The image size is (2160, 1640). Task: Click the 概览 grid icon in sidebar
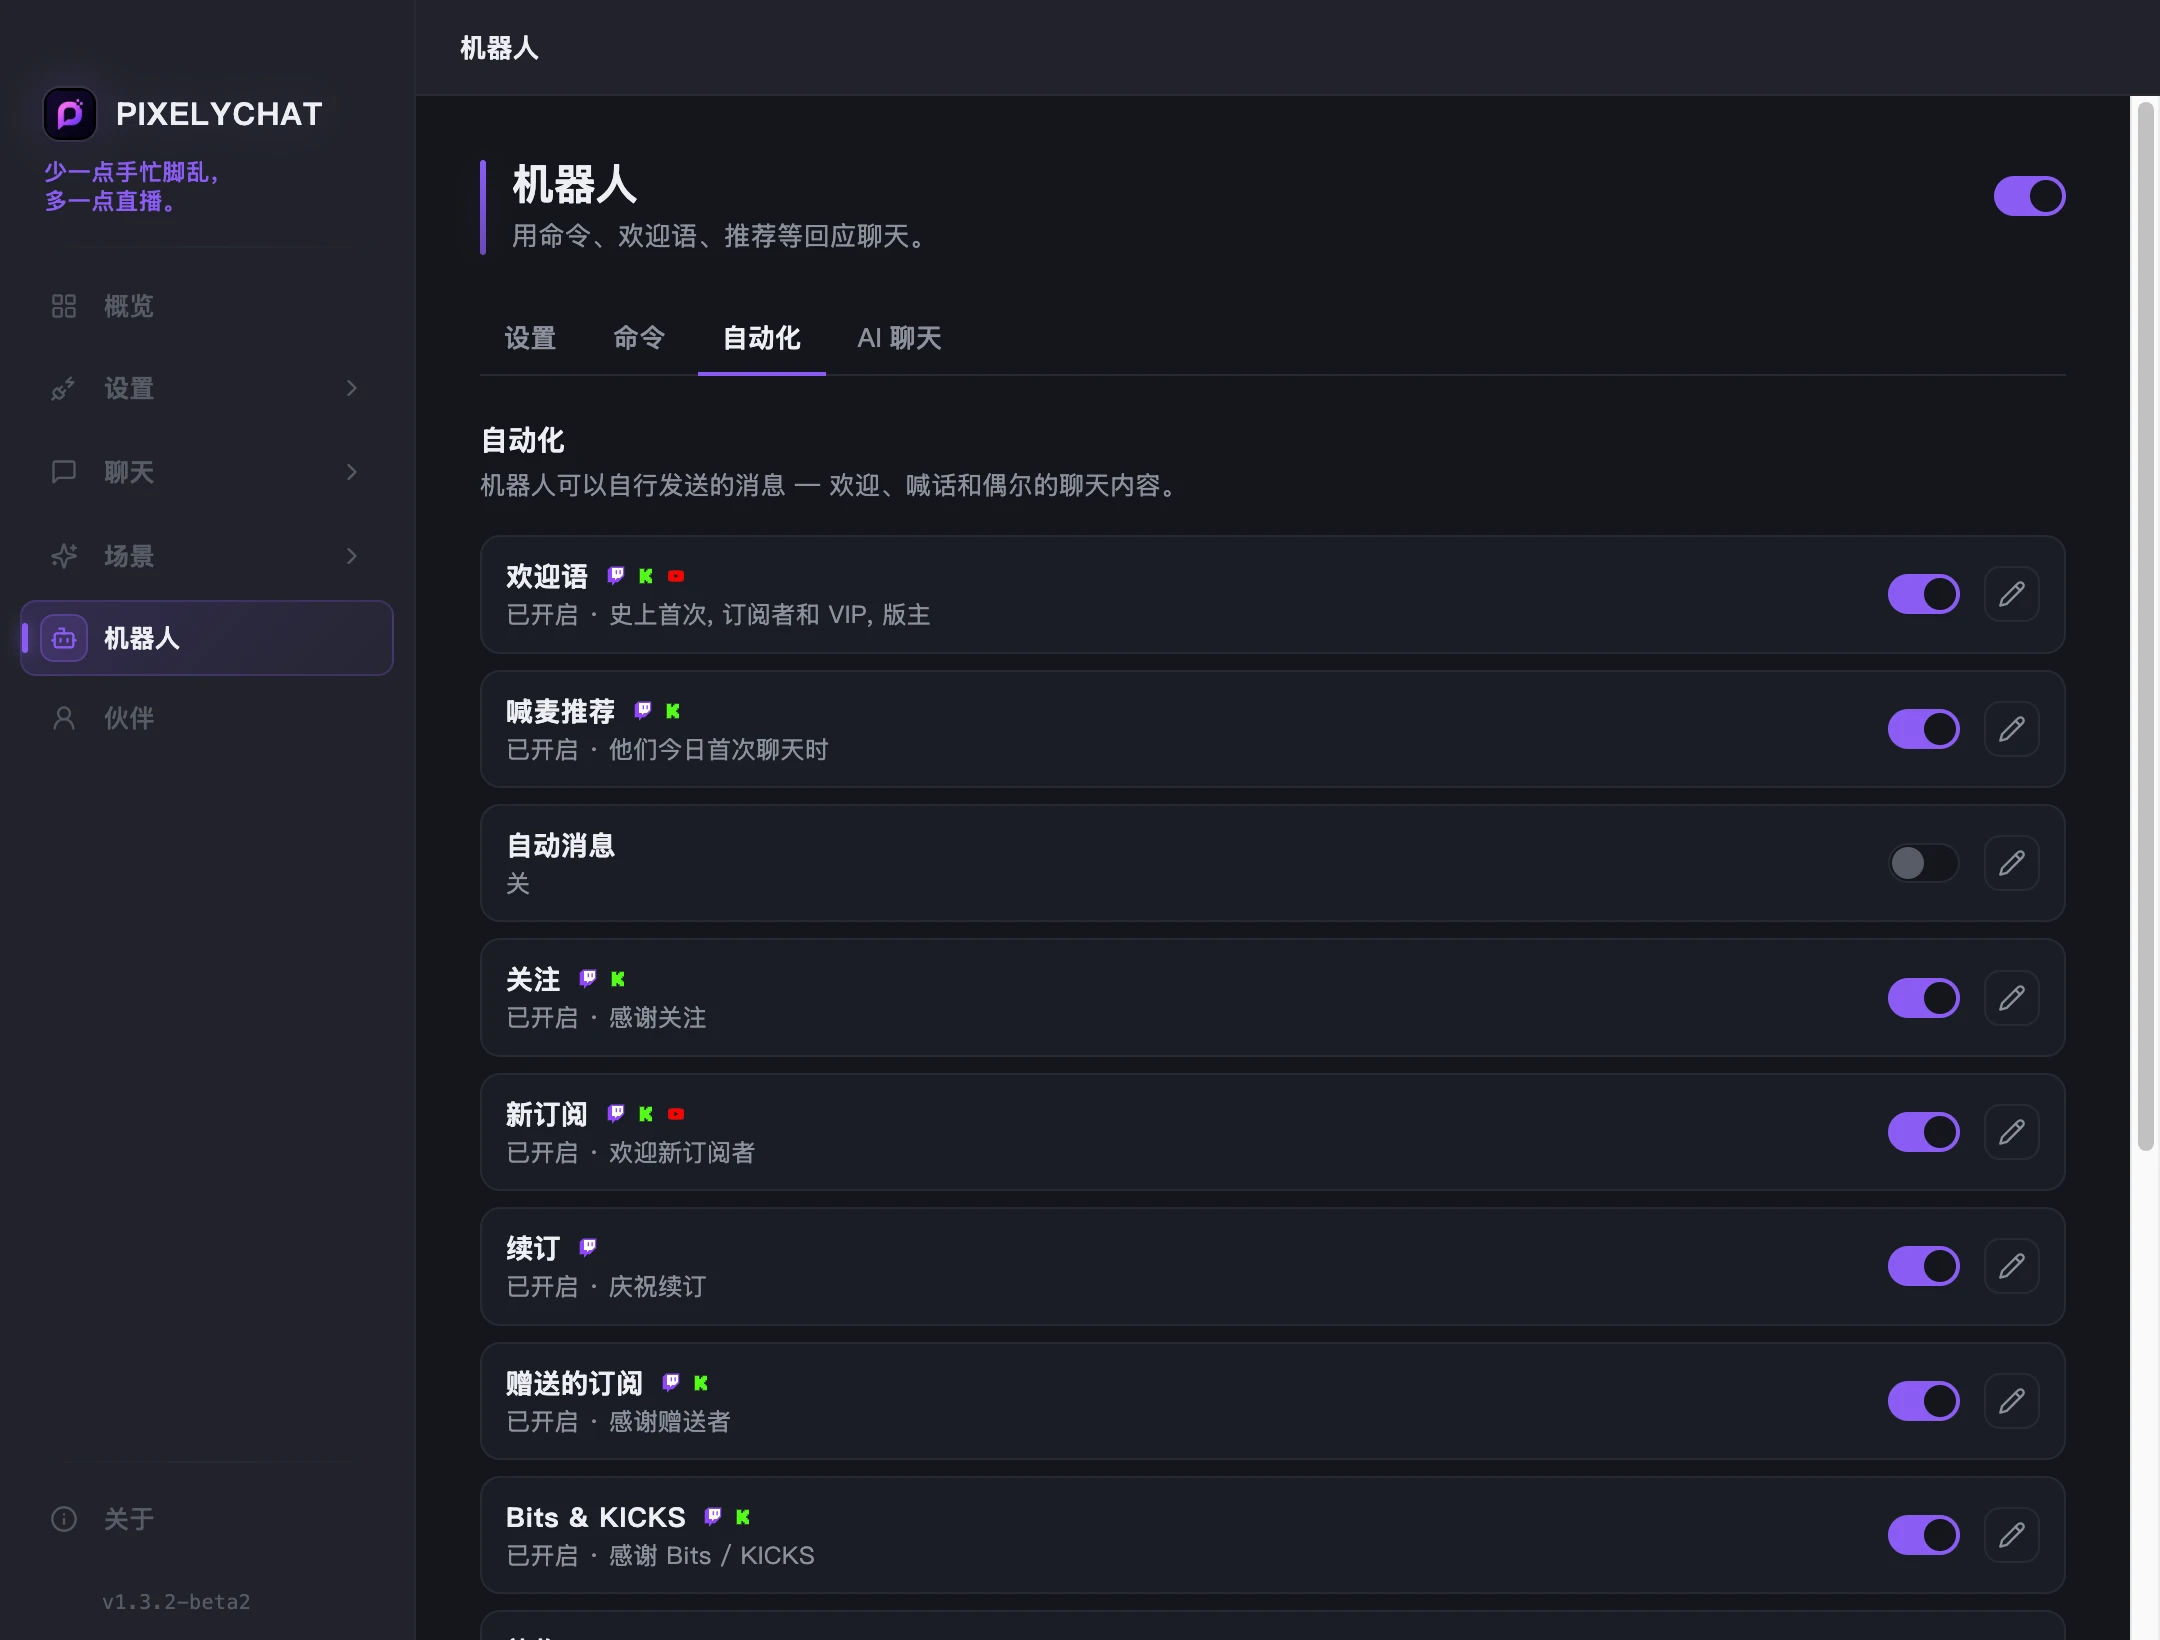(64, 306)
